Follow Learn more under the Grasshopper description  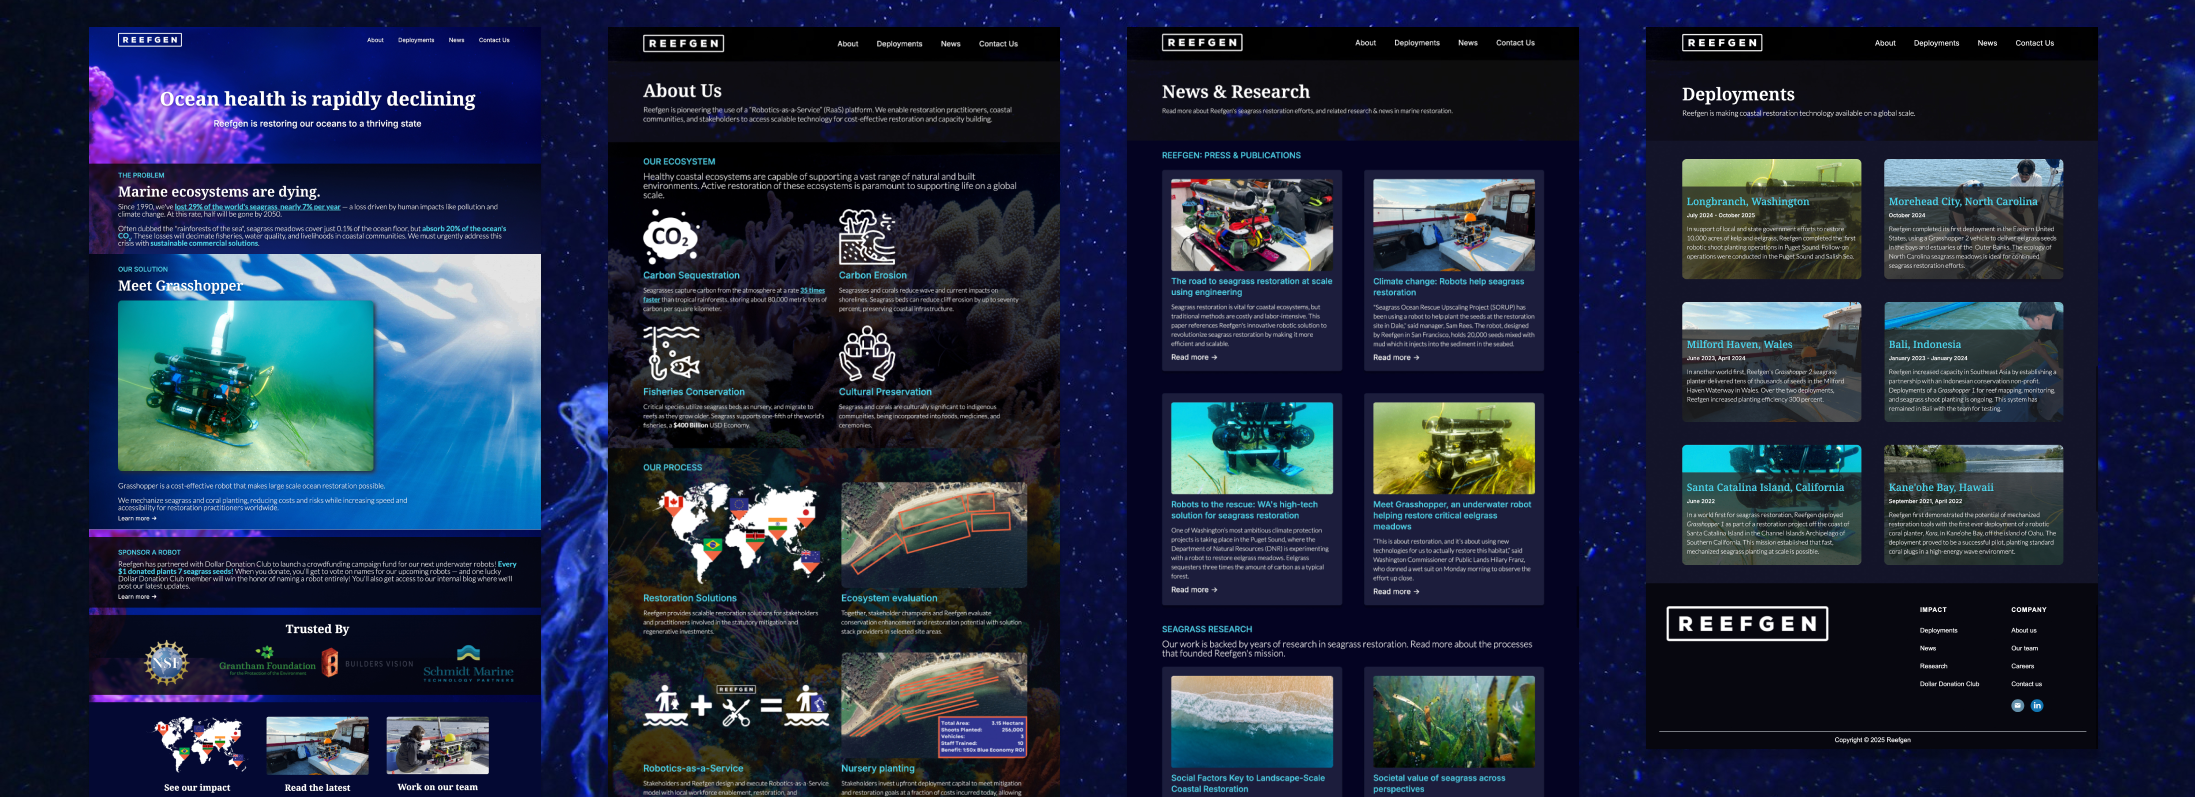137,518
